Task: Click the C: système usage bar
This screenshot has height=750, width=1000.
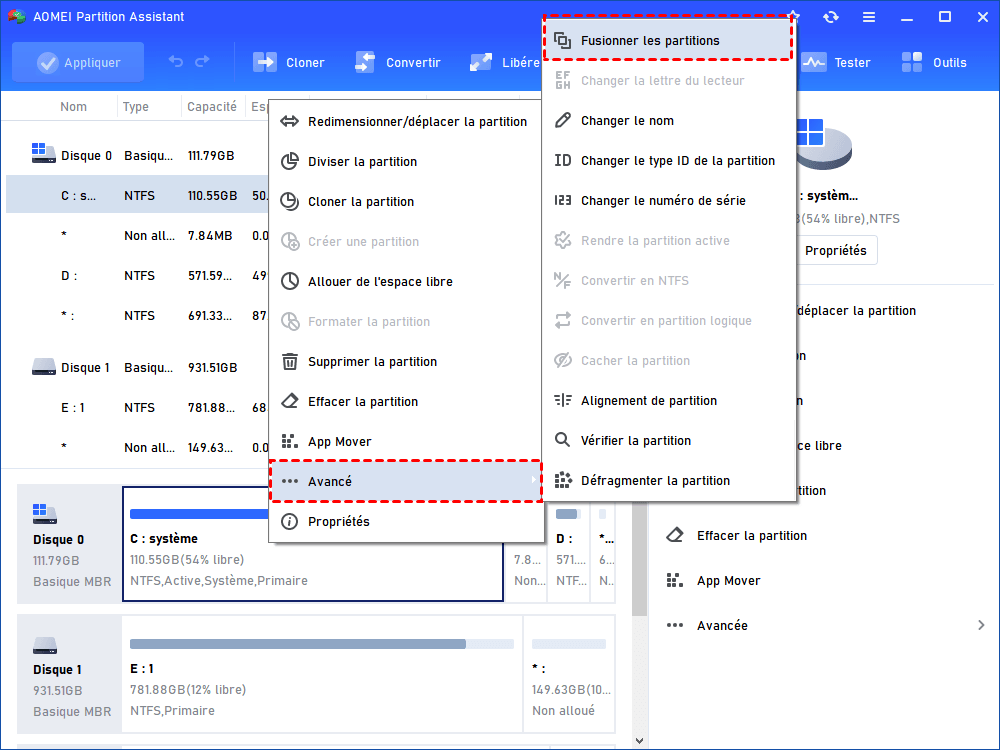Action: [x=312, y=514]
